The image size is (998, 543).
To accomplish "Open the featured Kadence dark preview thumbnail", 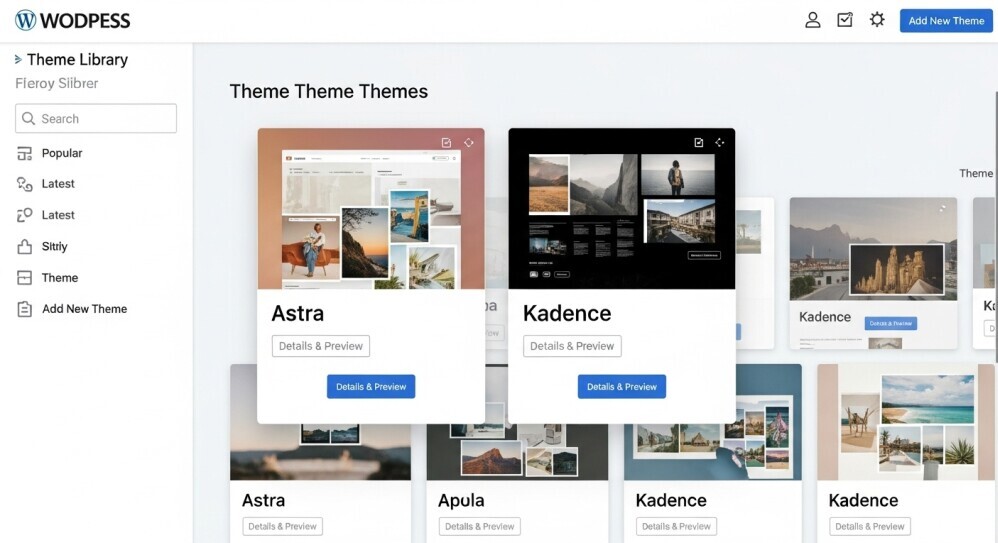I will [622, 209].
